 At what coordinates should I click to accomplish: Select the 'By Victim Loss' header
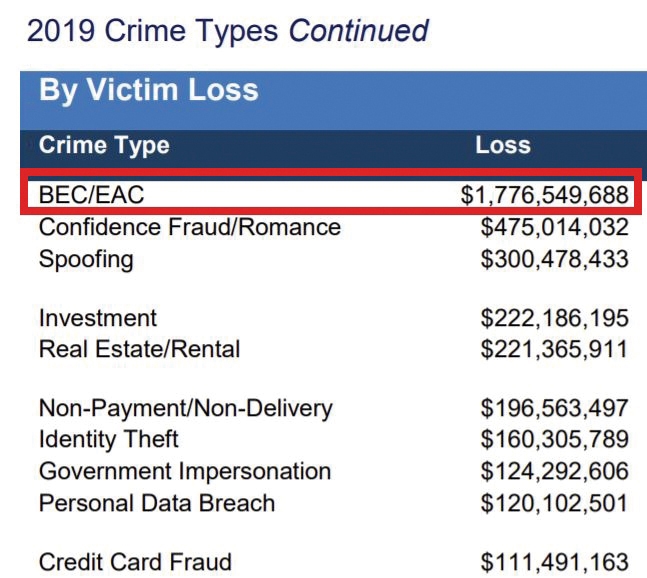[149, 90]
